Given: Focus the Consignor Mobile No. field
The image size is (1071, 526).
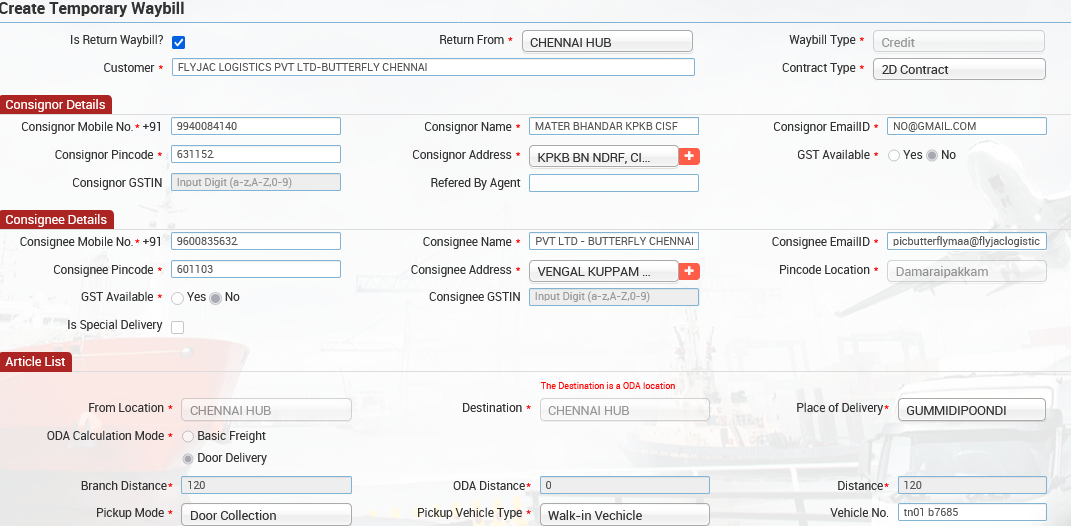Looking at the screenshot, I should tap(256, 126).
